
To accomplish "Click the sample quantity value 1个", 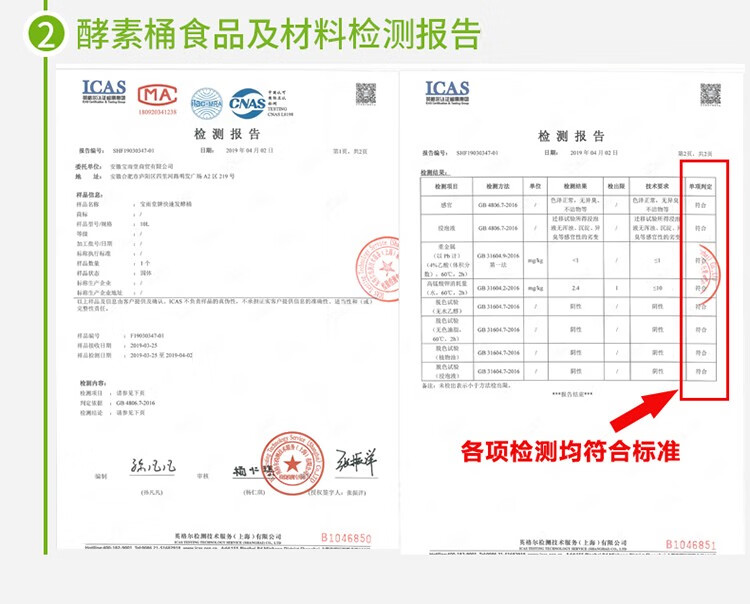I will [x=145, y=264].
